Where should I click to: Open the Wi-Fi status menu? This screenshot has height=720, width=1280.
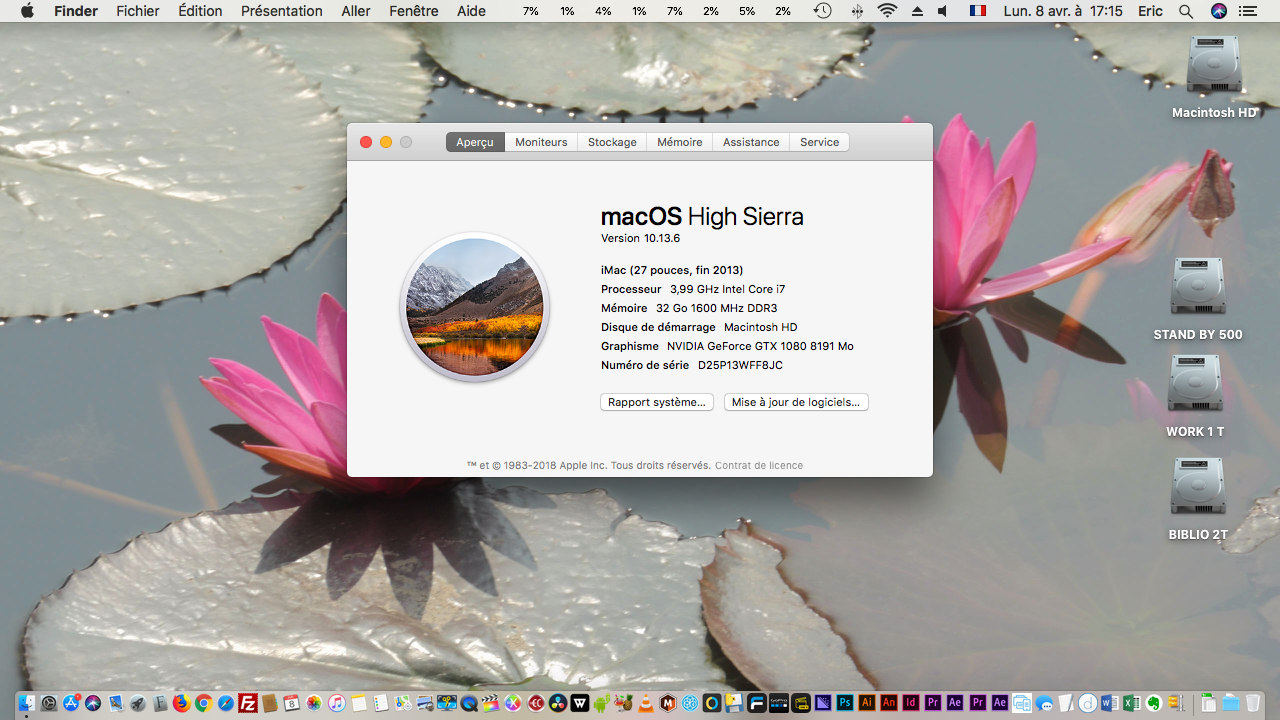[x=887, y=11]
